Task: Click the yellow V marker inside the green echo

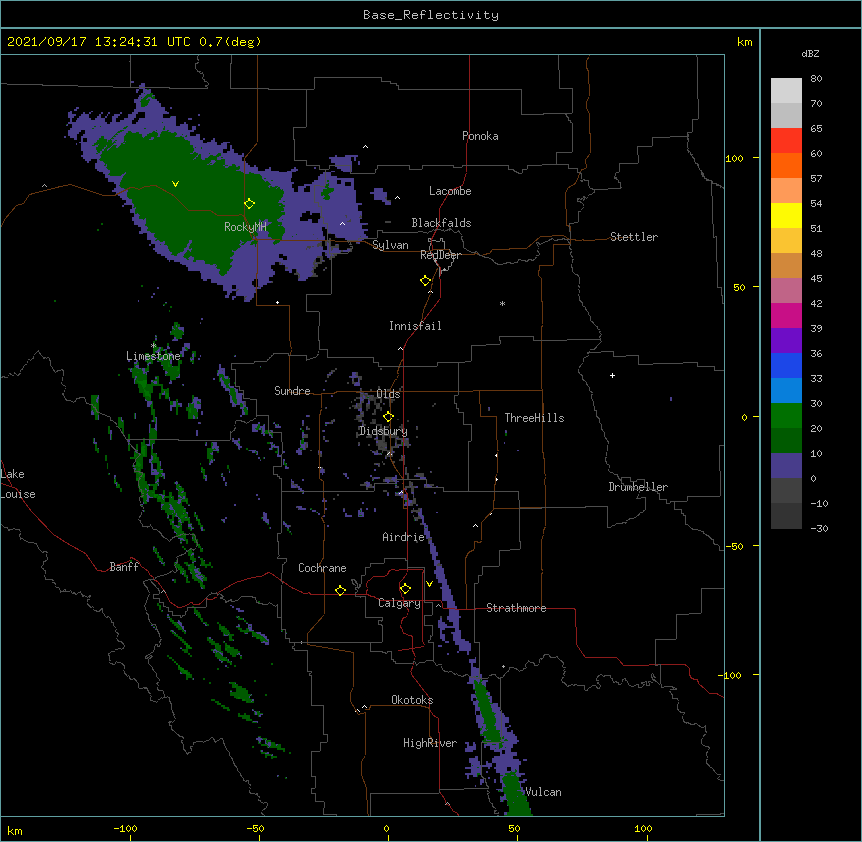Action: pyautogui.click(x=175, y=184)
